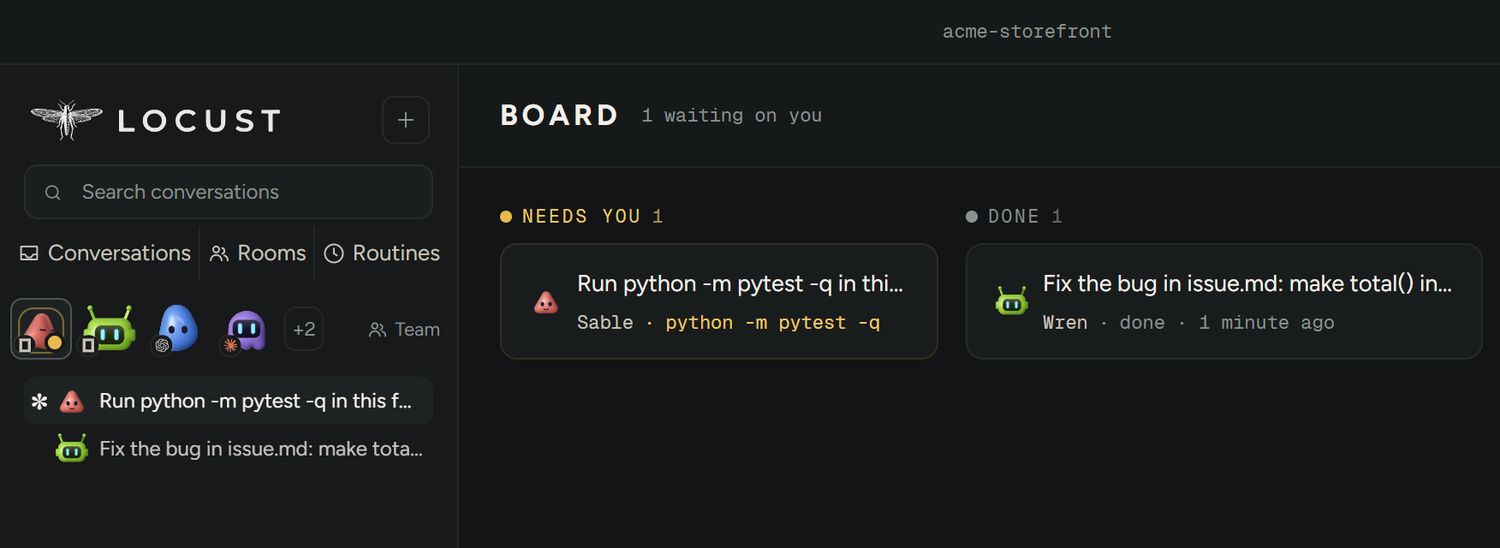Open sidebar conversation 'Run python -m pytest -q in this f...'

228,401
